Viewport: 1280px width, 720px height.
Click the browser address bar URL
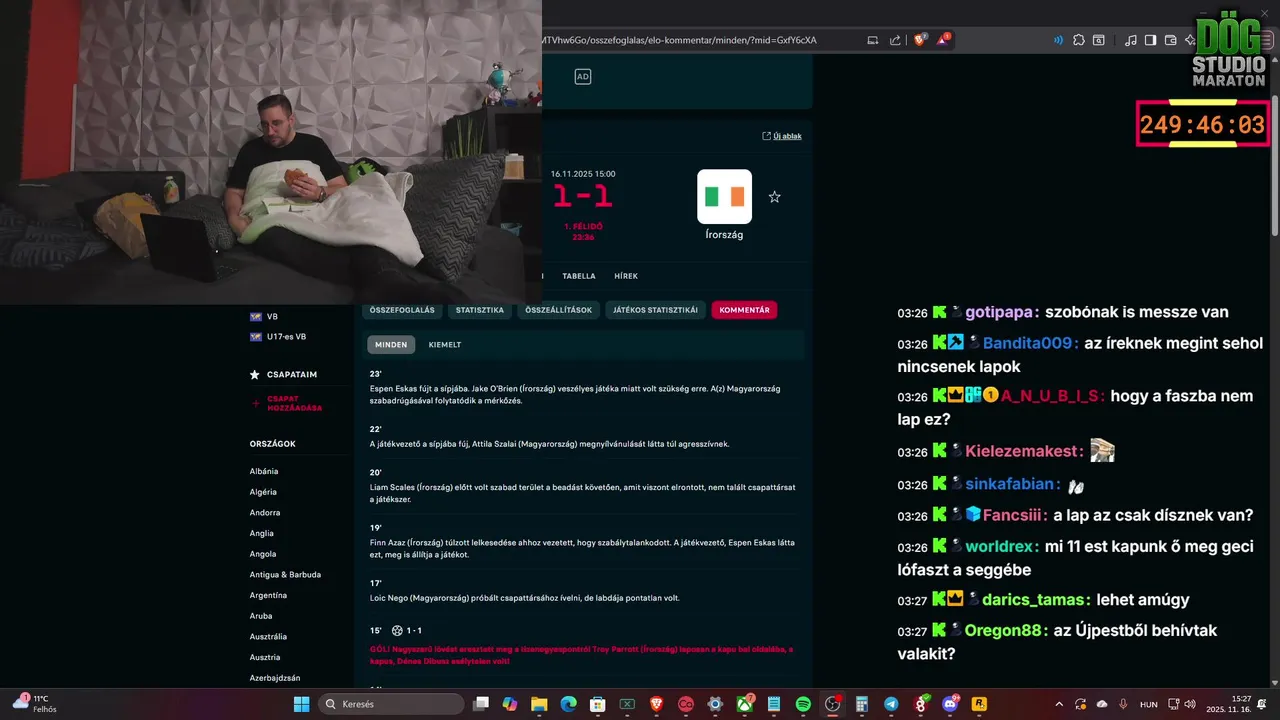point(678,40)
